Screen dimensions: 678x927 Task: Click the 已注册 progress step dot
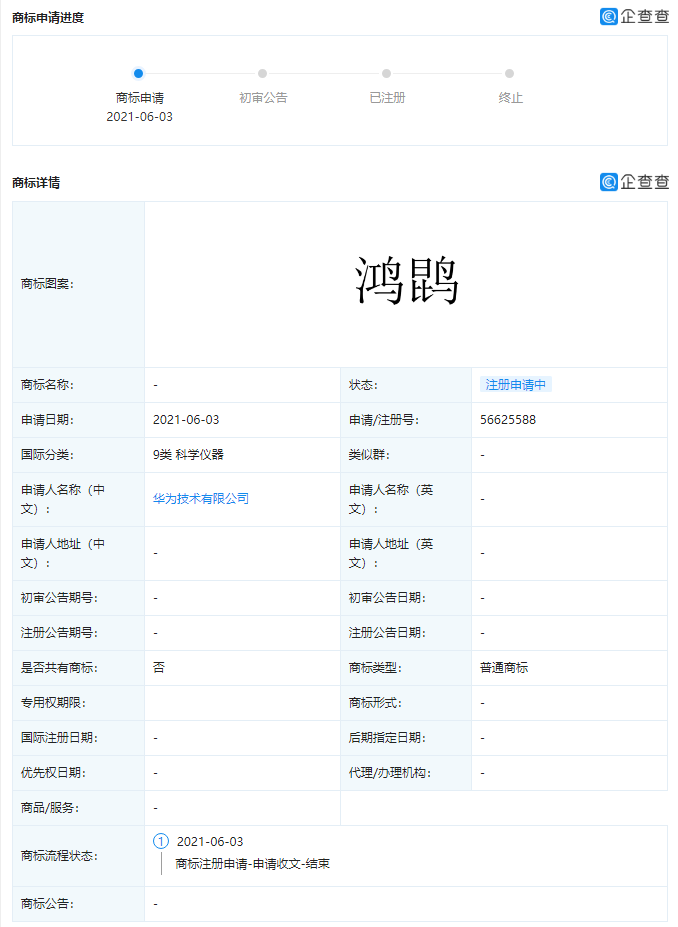(386, 73)
